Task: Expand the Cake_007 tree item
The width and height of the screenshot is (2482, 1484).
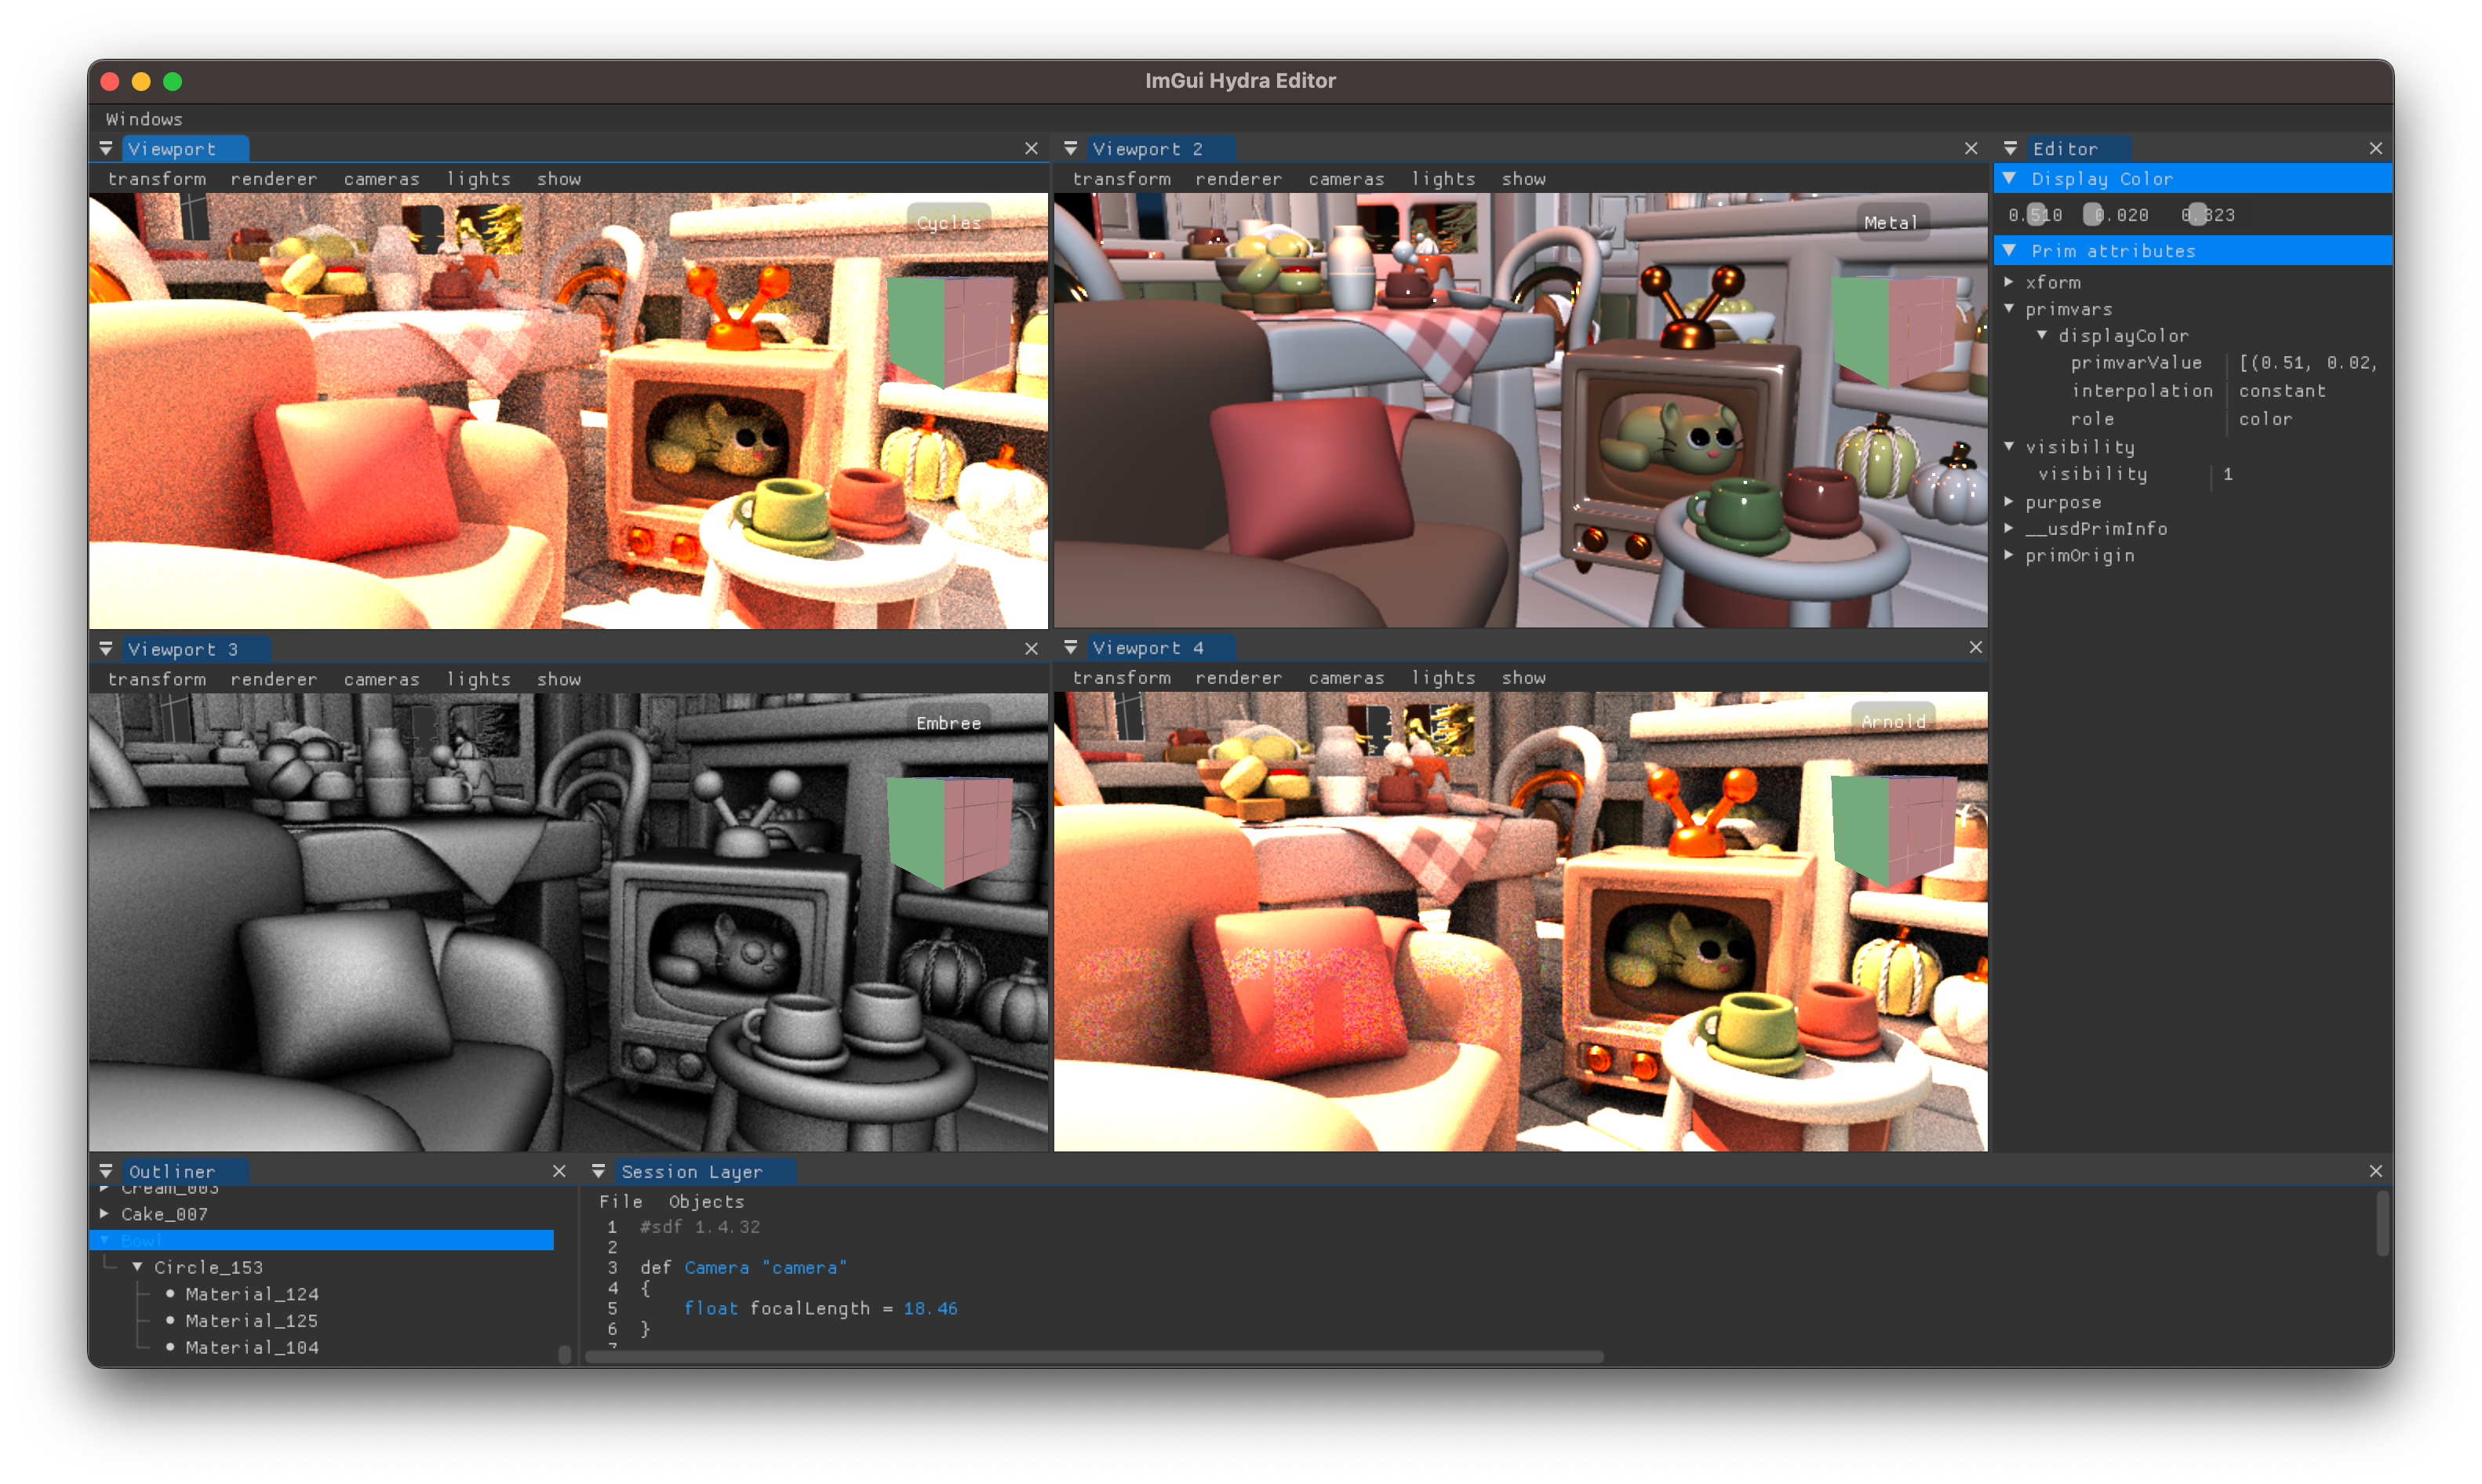Action: [x=104, y=1214]
